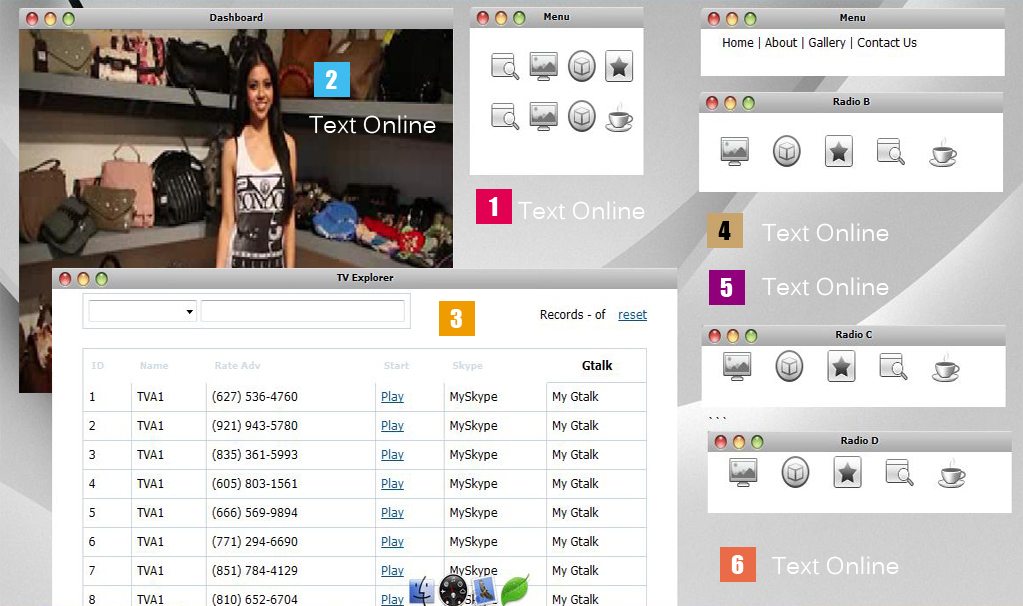Choose the coffee cup icon in Radio C

pos(945,367)
